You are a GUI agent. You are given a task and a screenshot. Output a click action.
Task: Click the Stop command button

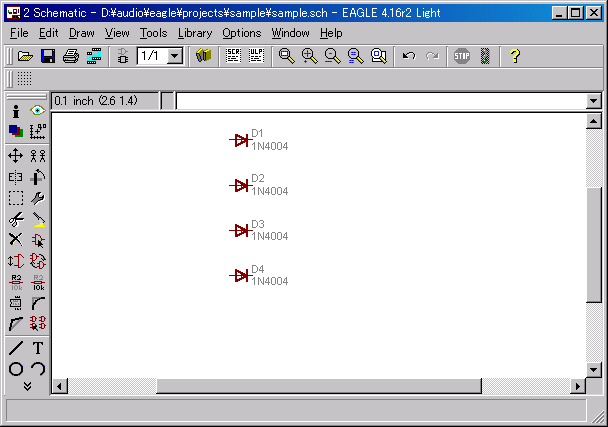coord(462,56)
